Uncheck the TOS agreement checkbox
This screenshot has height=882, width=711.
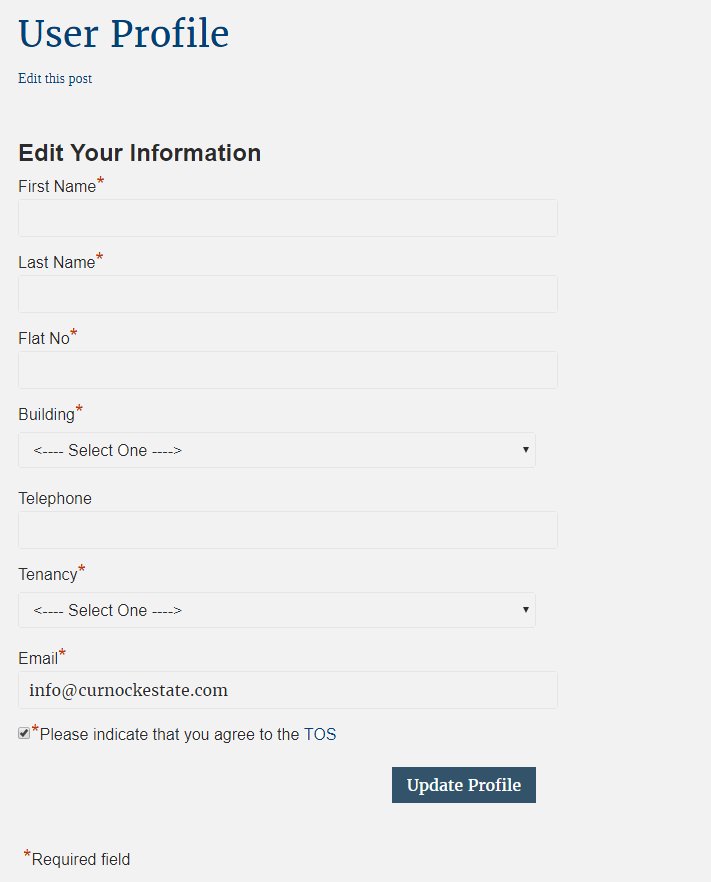24,734
